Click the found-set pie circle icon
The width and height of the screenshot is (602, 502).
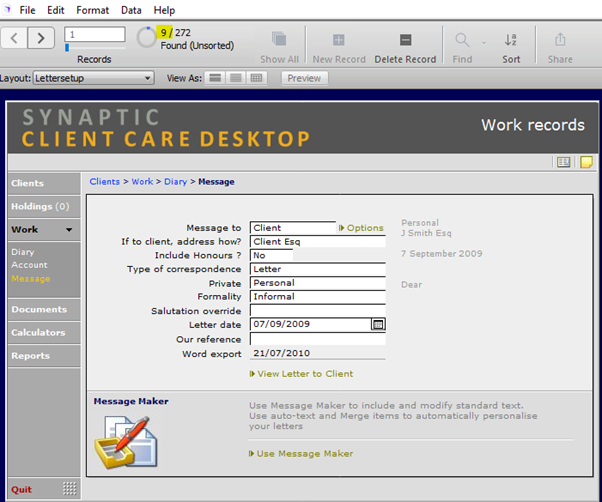tap(147, 37)
